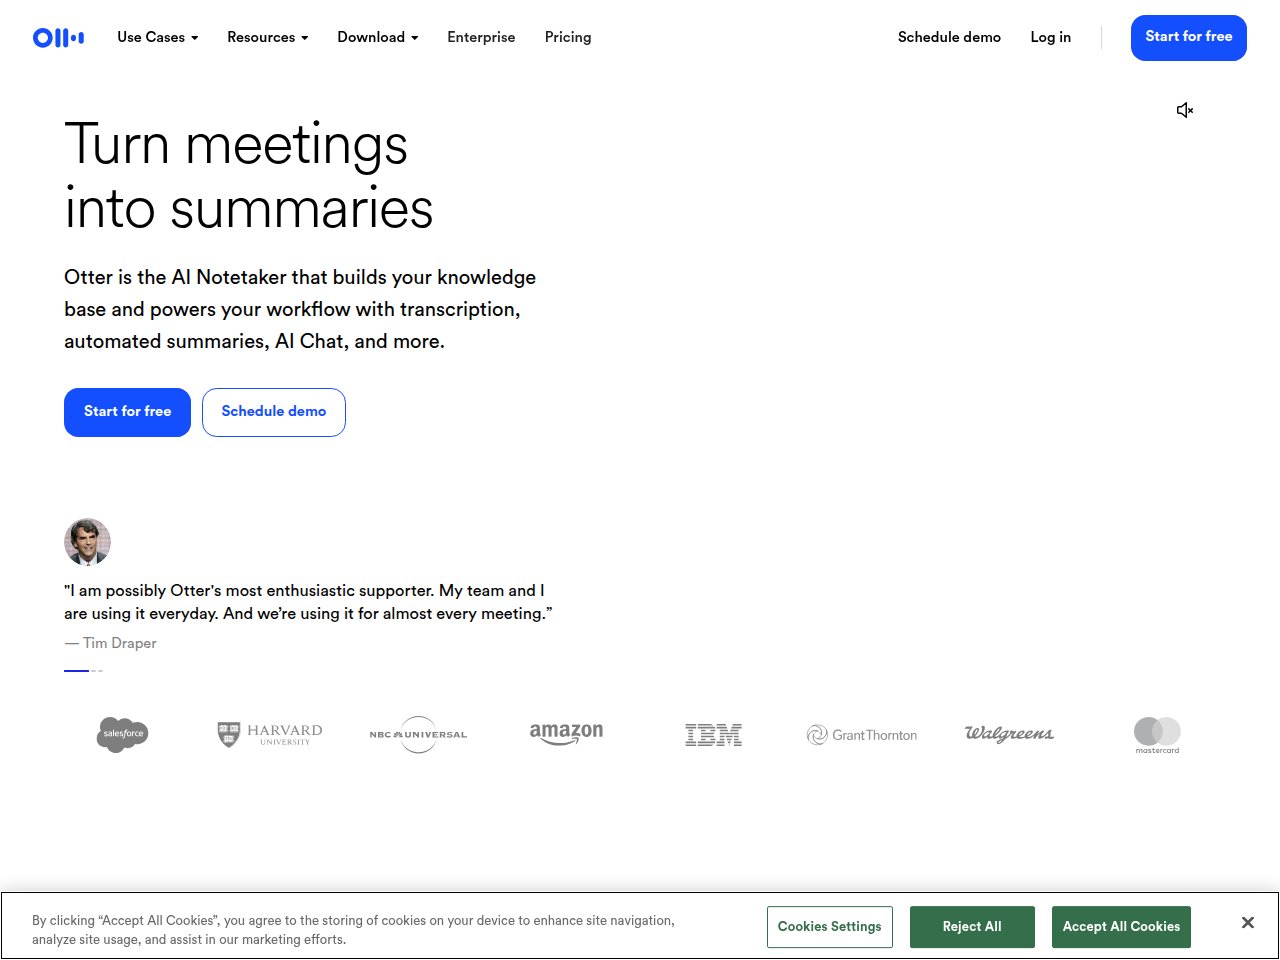
Task: Select the Salesforce logo
Action: pyautogui.click(x=122, y=734)
